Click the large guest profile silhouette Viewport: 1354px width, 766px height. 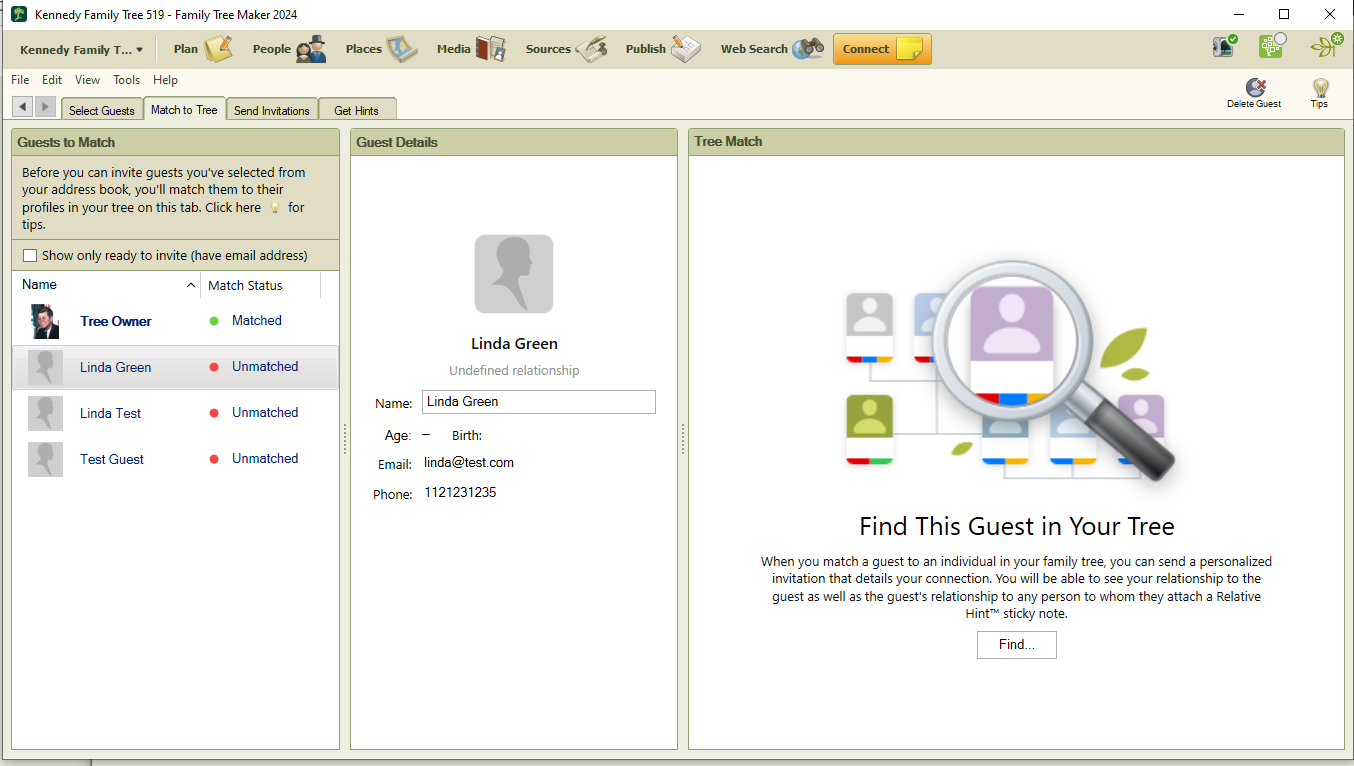click(514, 274)
